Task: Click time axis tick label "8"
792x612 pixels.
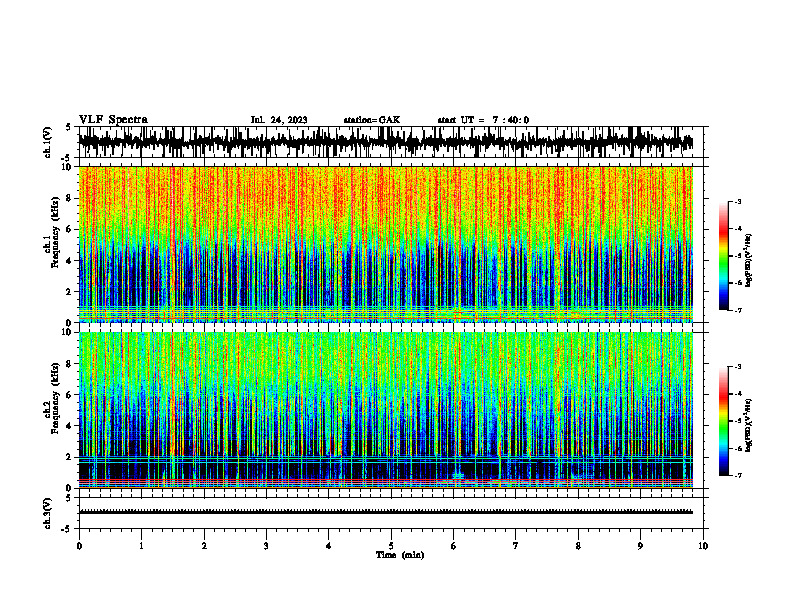Action: click(x=578, y=546)
